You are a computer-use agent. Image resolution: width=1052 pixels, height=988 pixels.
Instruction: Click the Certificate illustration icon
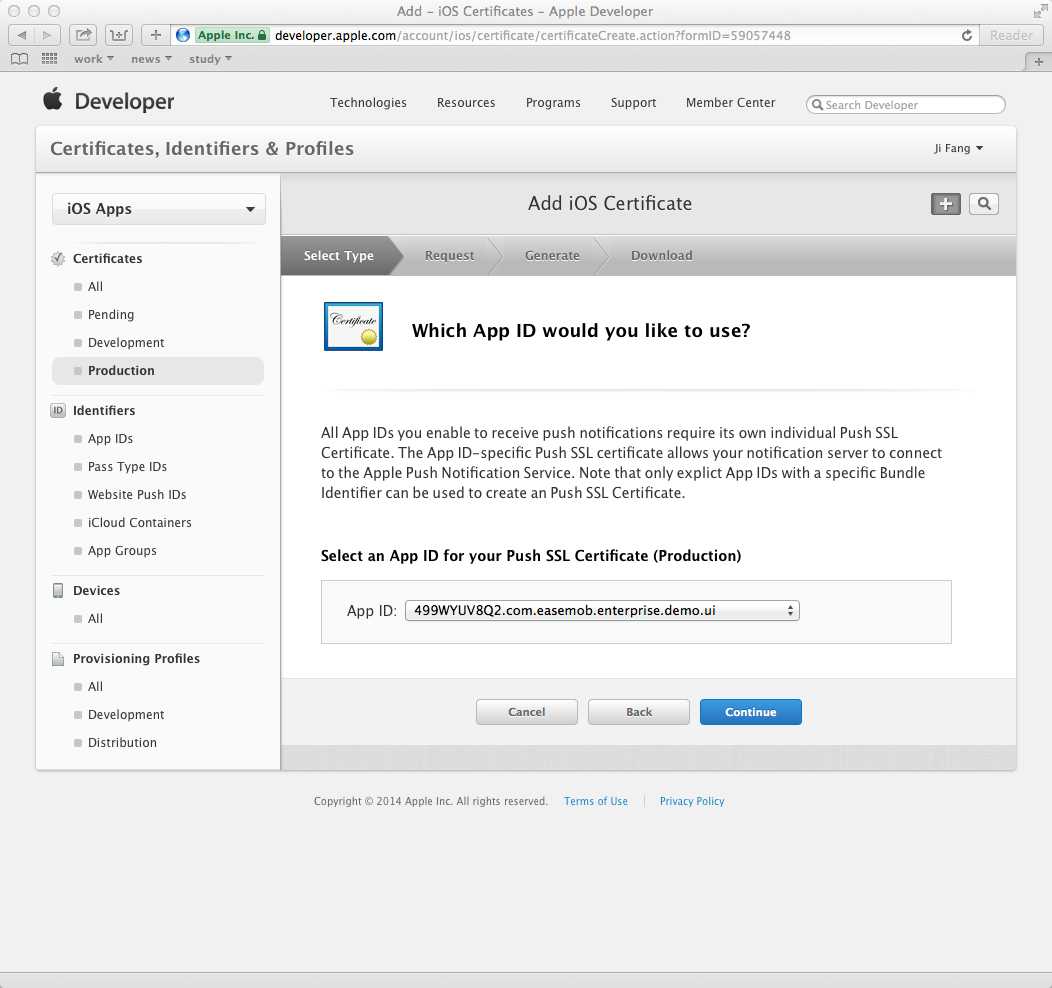pyautogui.click(x=353, y=327)
